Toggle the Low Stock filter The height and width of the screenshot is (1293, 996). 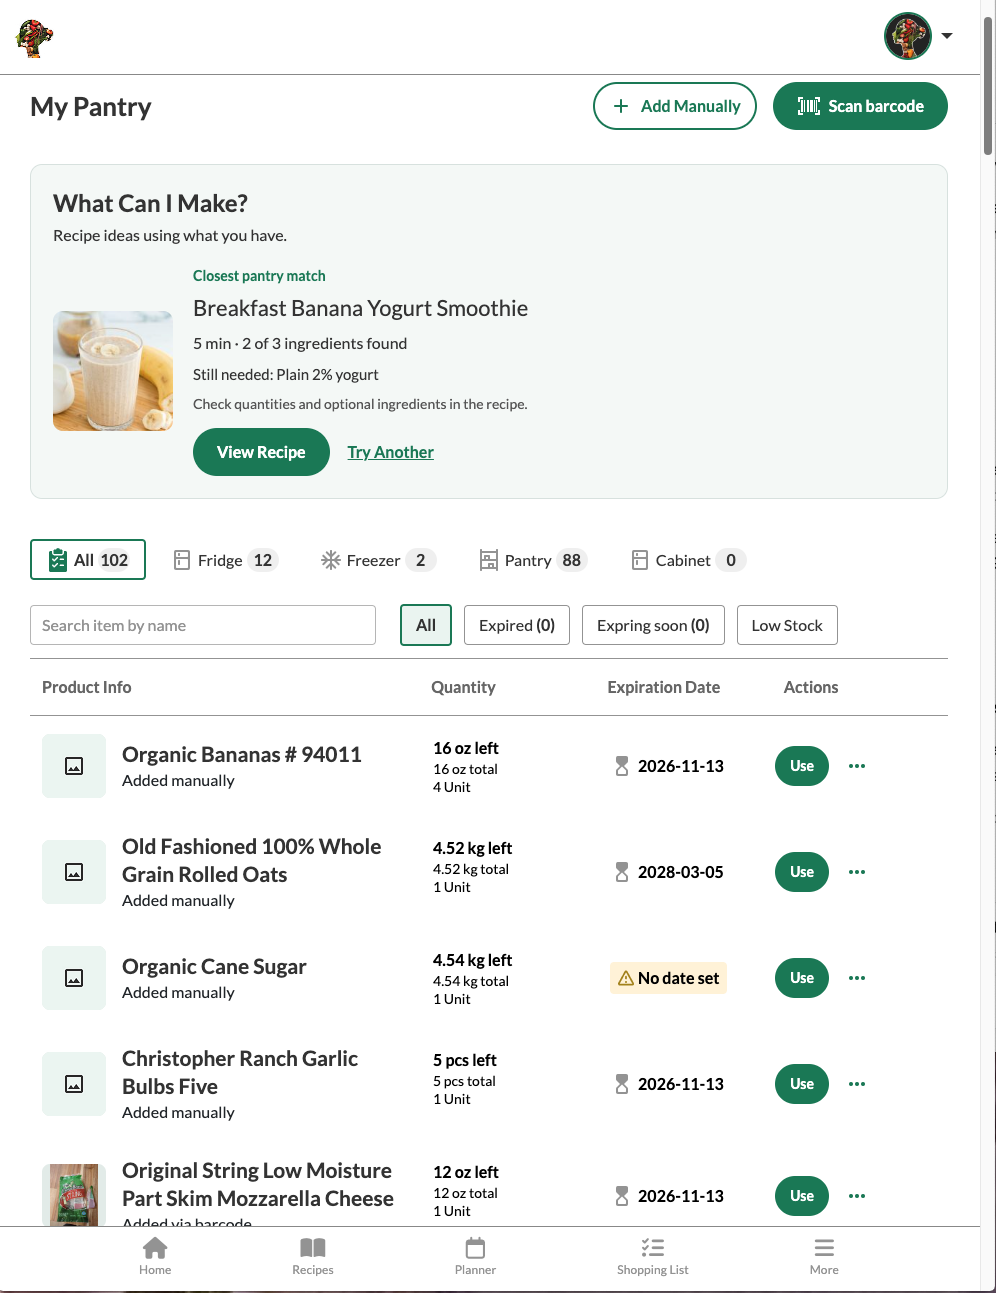pos(787,625)
